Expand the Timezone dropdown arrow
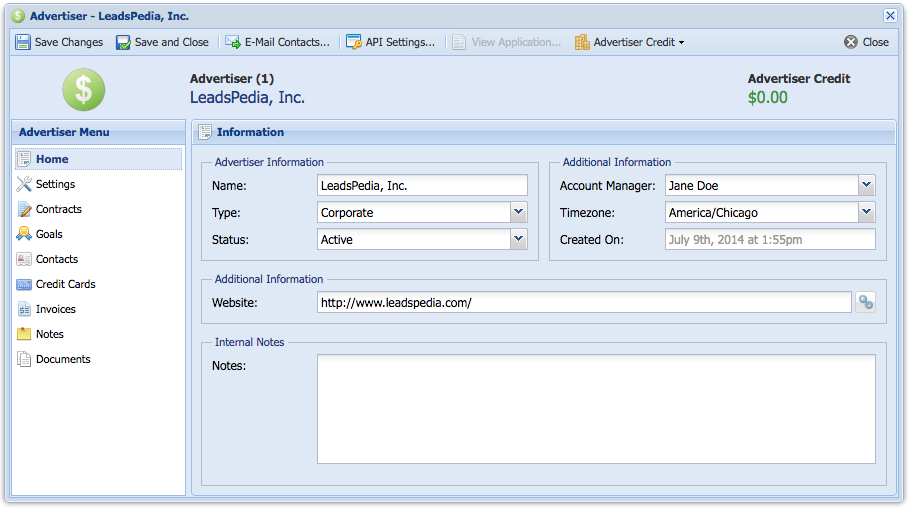The image size is (910, 508). click(866, 212)
